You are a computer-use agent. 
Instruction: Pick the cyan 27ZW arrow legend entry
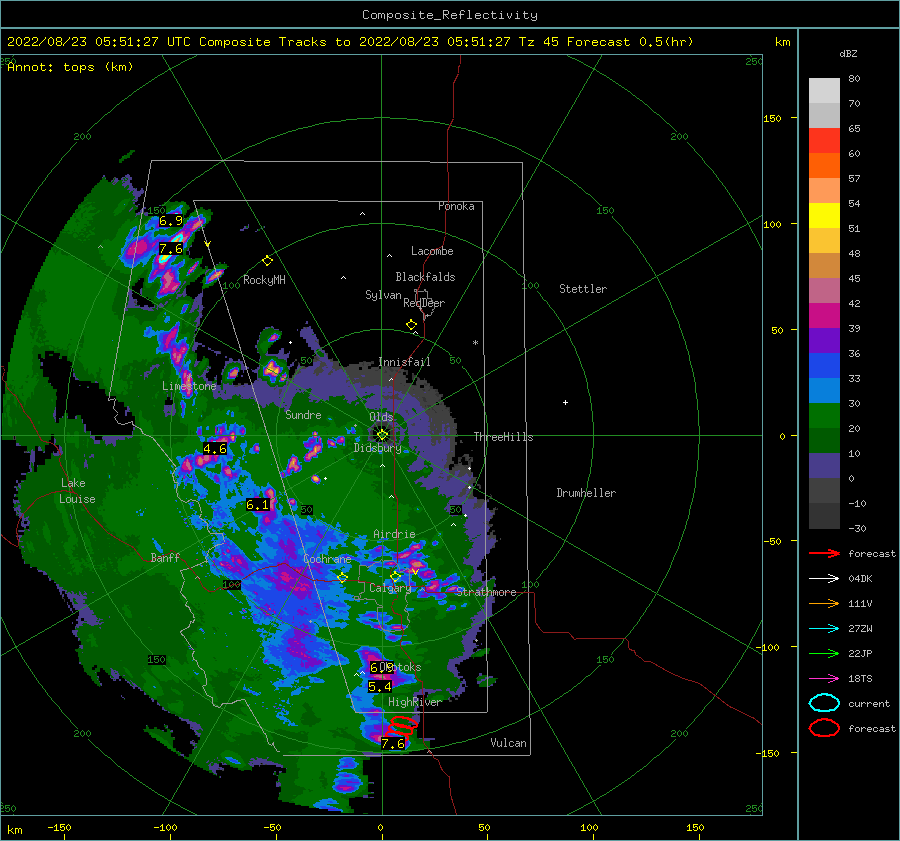824,628
